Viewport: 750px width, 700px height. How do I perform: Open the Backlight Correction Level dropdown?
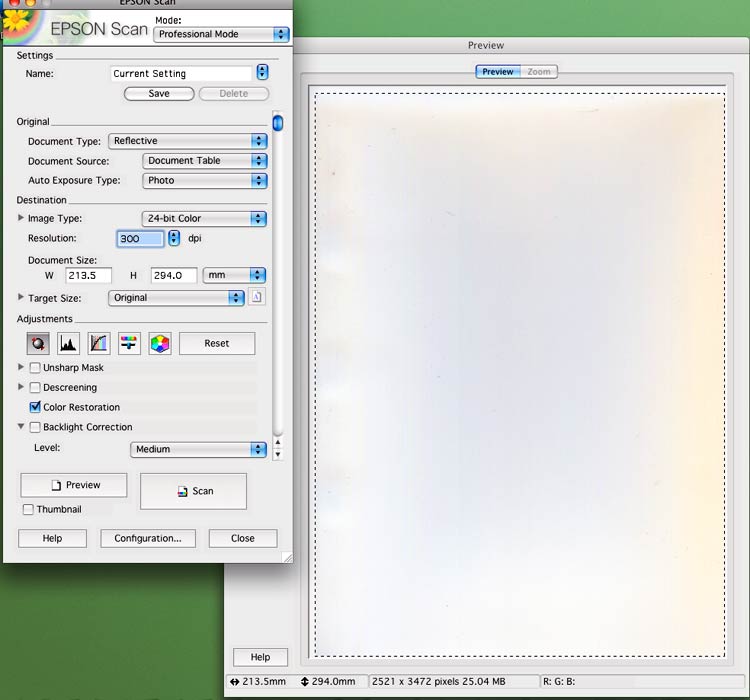pyautogui.click(x=199, y=449)
